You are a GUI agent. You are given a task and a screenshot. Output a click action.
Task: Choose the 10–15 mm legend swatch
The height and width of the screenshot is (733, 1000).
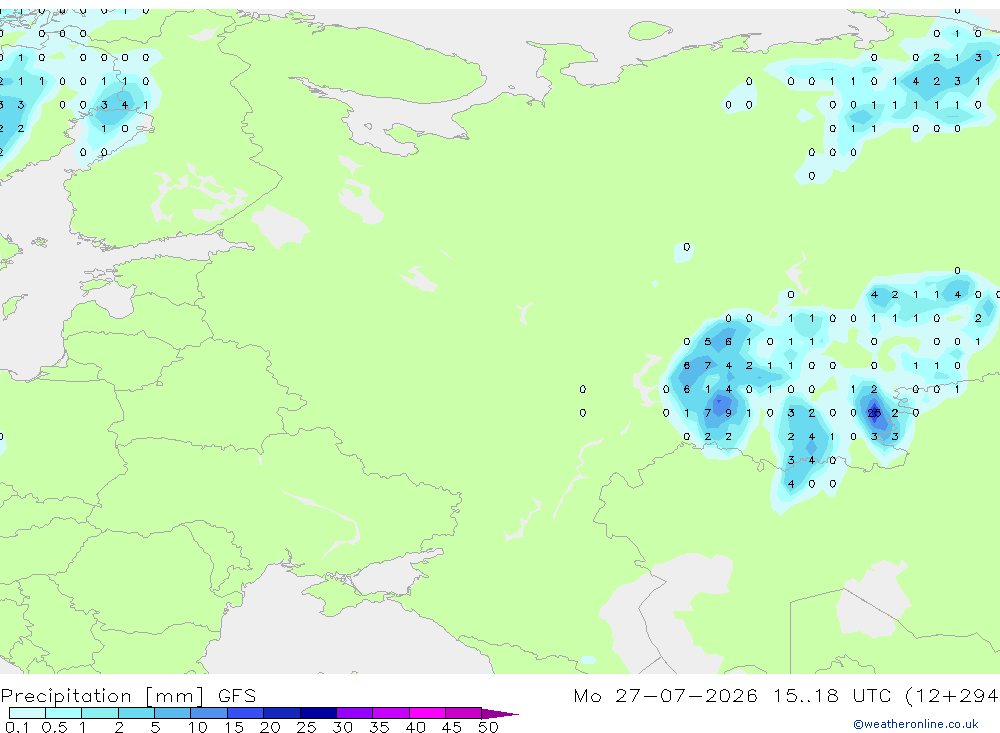point(209,713)
